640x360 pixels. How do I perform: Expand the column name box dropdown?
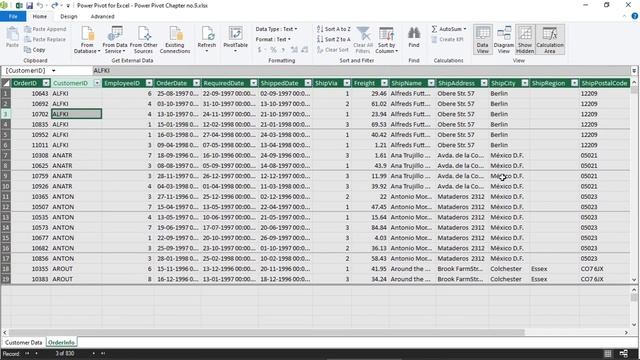point(53,71)
